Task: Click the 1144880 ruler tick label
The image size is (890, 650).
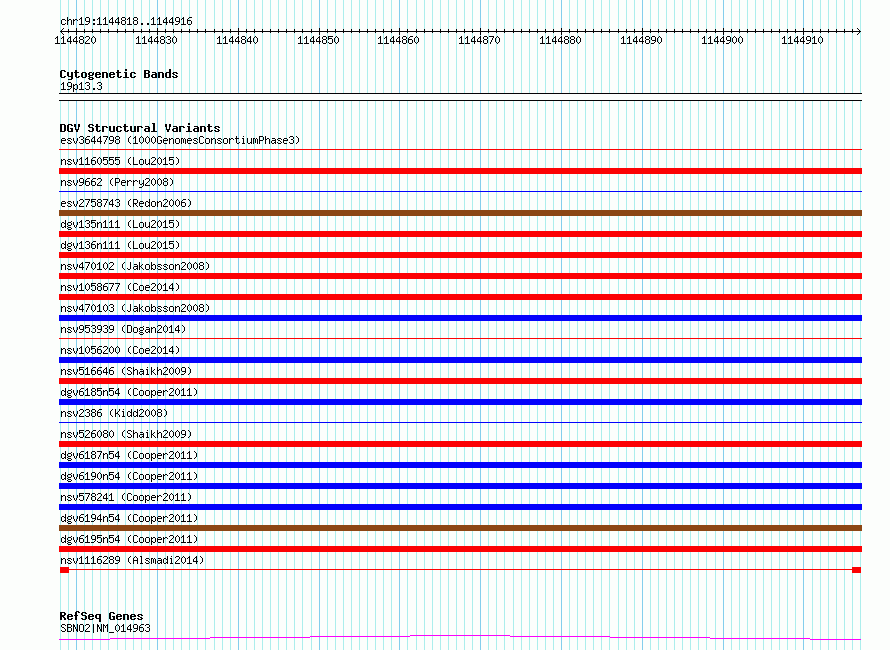Action: coord(560,40)
